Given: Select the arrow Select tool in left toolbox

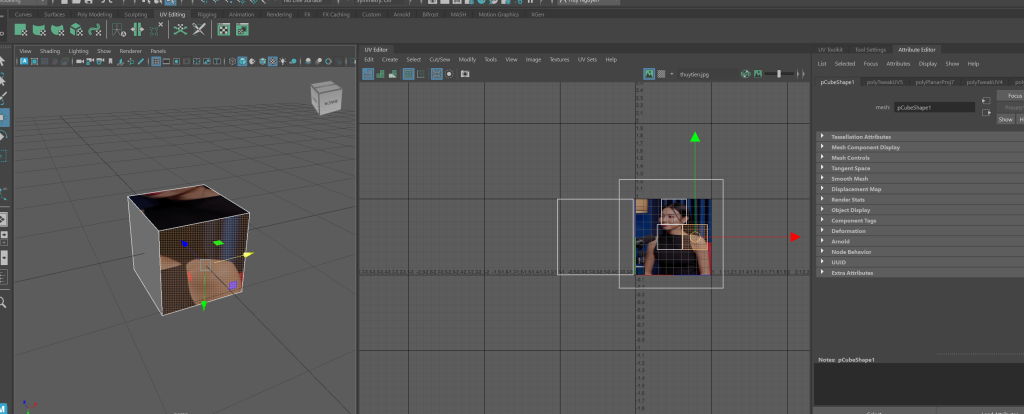Looking at the screenshot, I should click(4, 59).
